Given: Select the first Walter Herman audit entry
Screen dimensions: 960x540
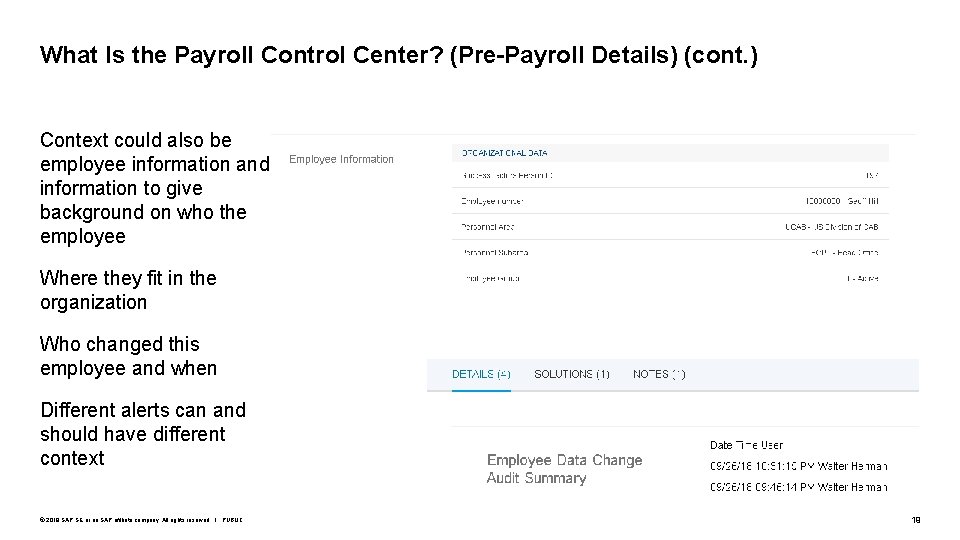Looking at the screenshot, I should tap(798, 466).
